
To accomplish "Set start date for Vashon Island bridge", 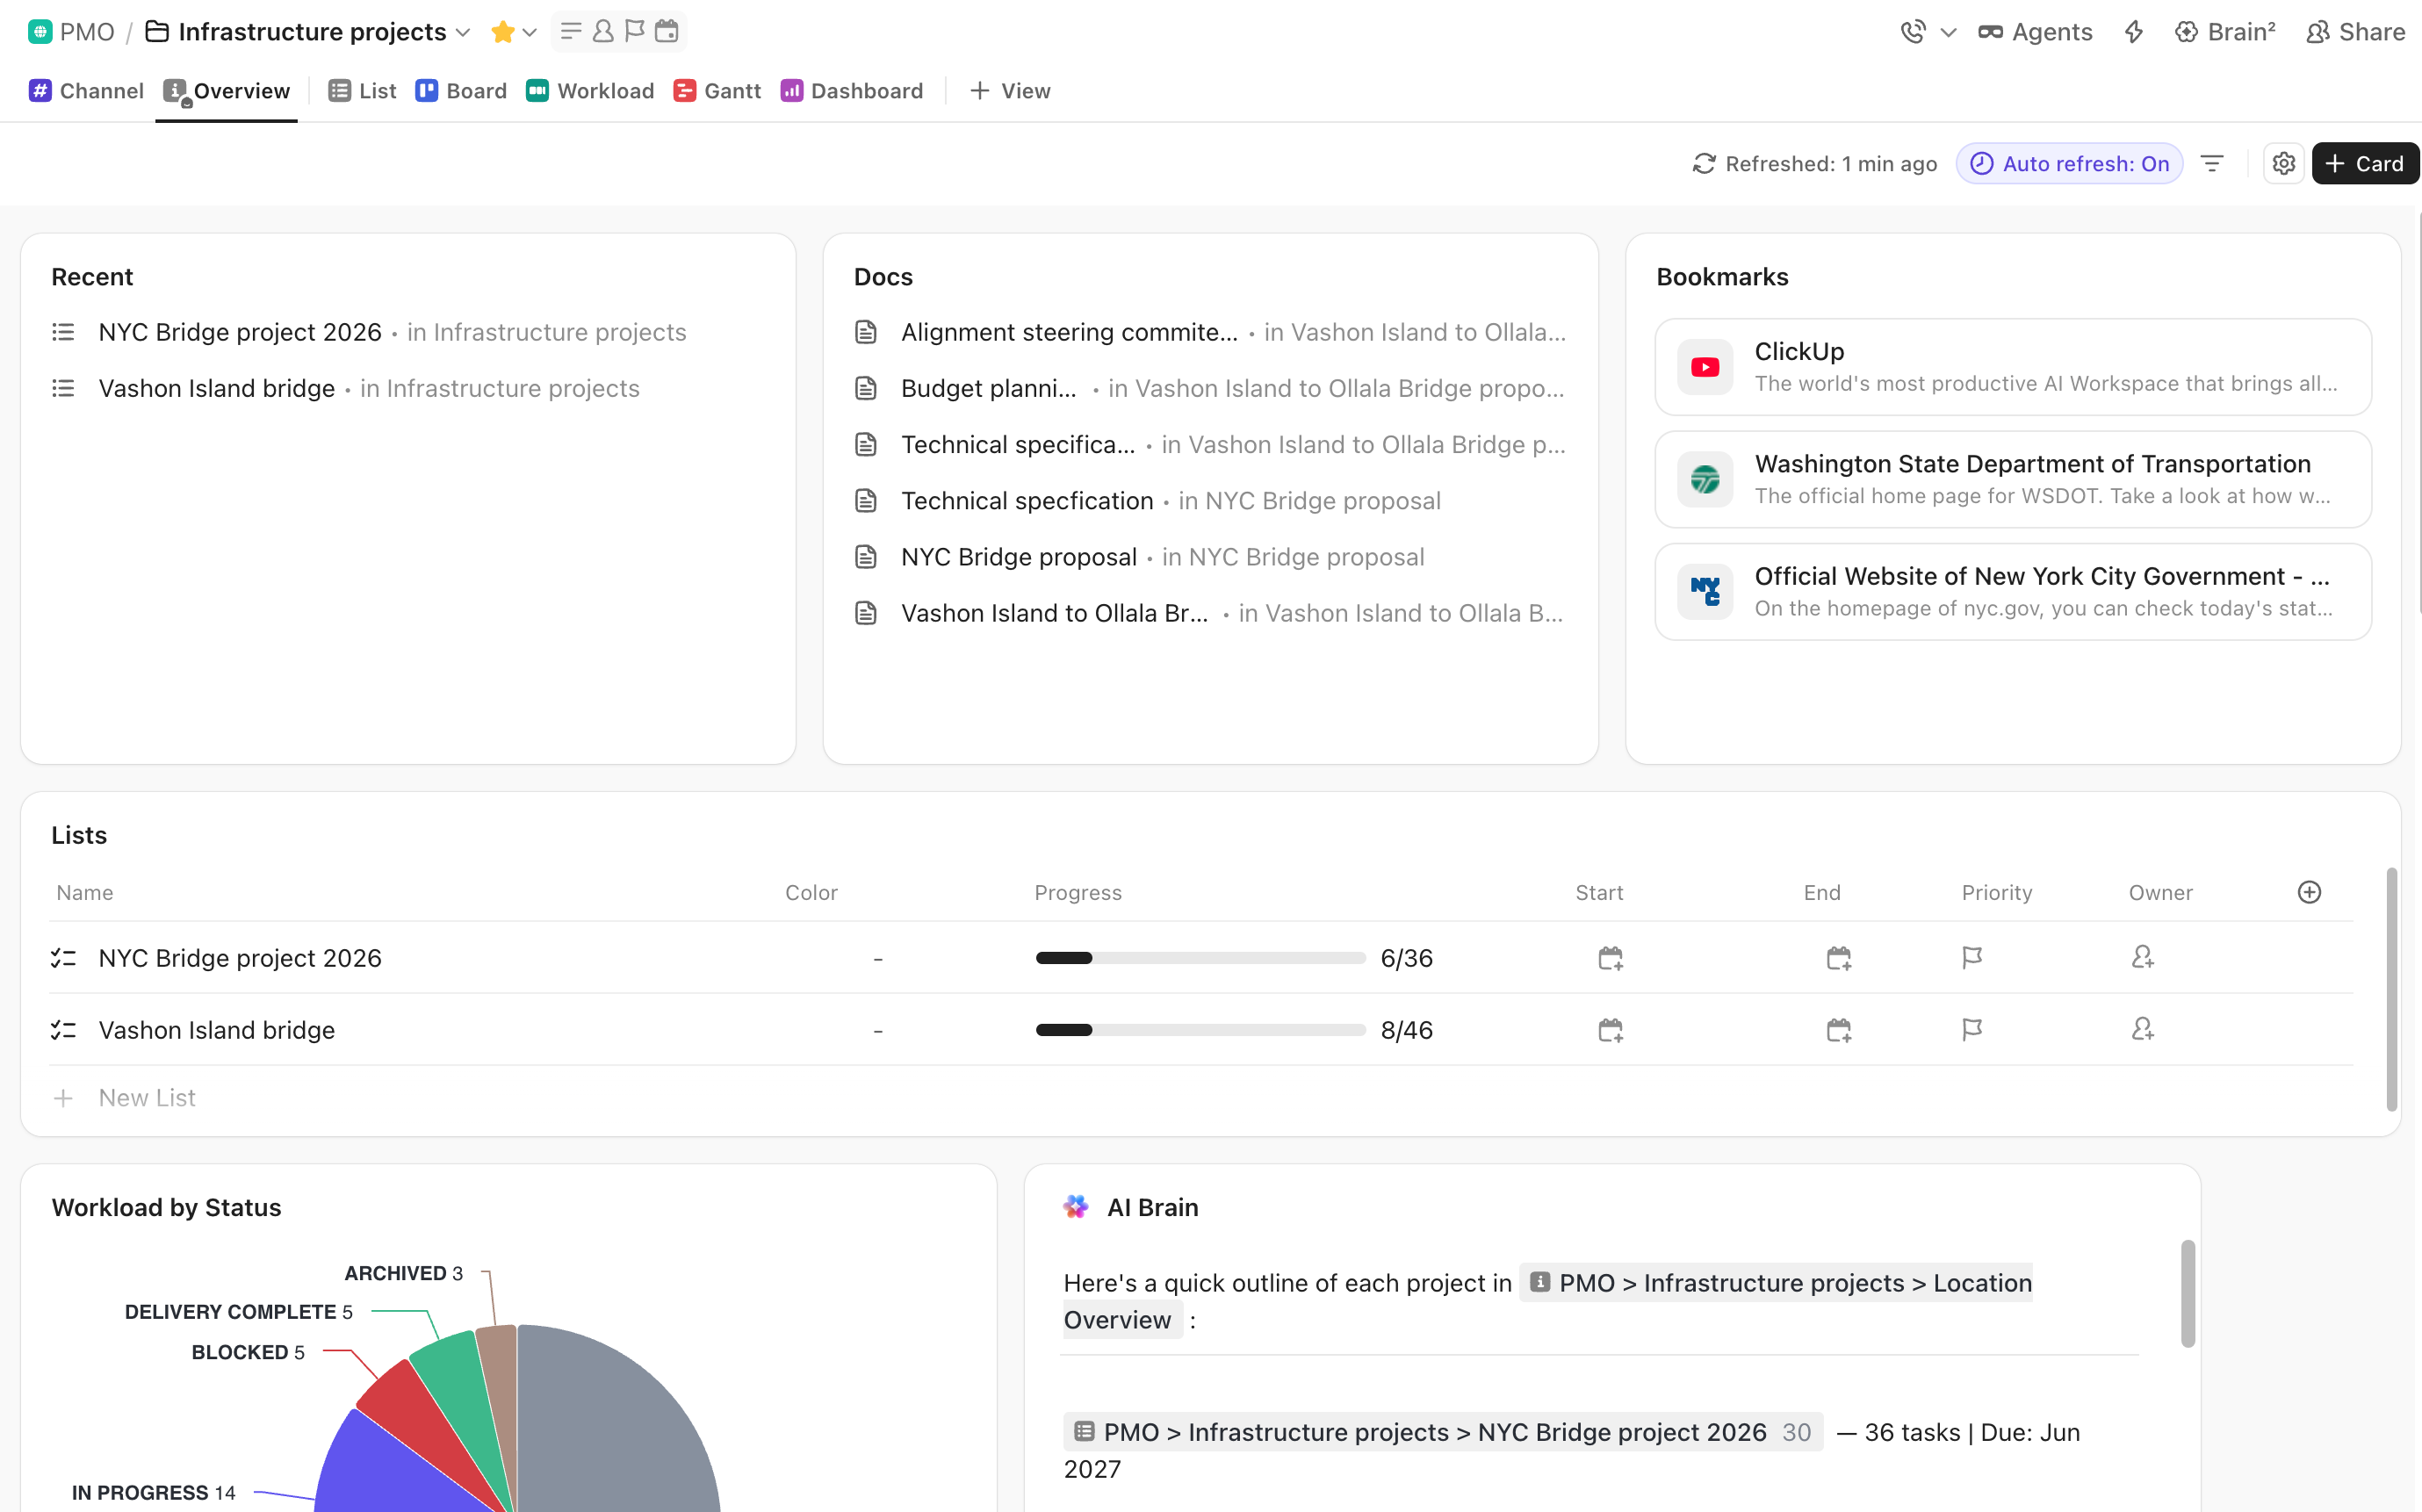I will (1610, 1030).
